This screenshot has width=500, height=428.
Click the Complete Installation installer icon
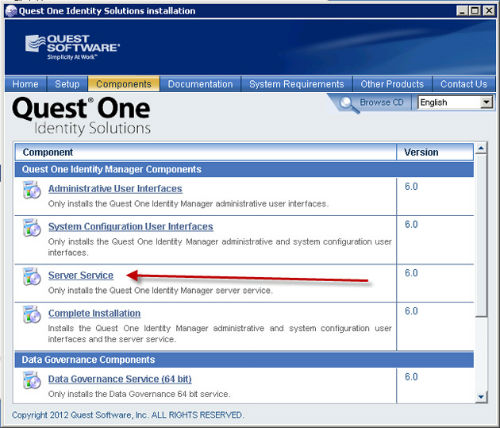coord(32,314)
